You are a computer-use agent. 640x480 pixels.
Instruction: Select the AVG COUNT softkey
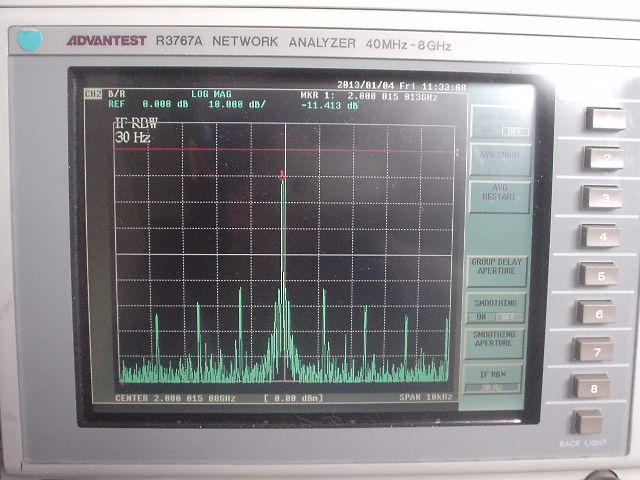(x=499, y=158)
